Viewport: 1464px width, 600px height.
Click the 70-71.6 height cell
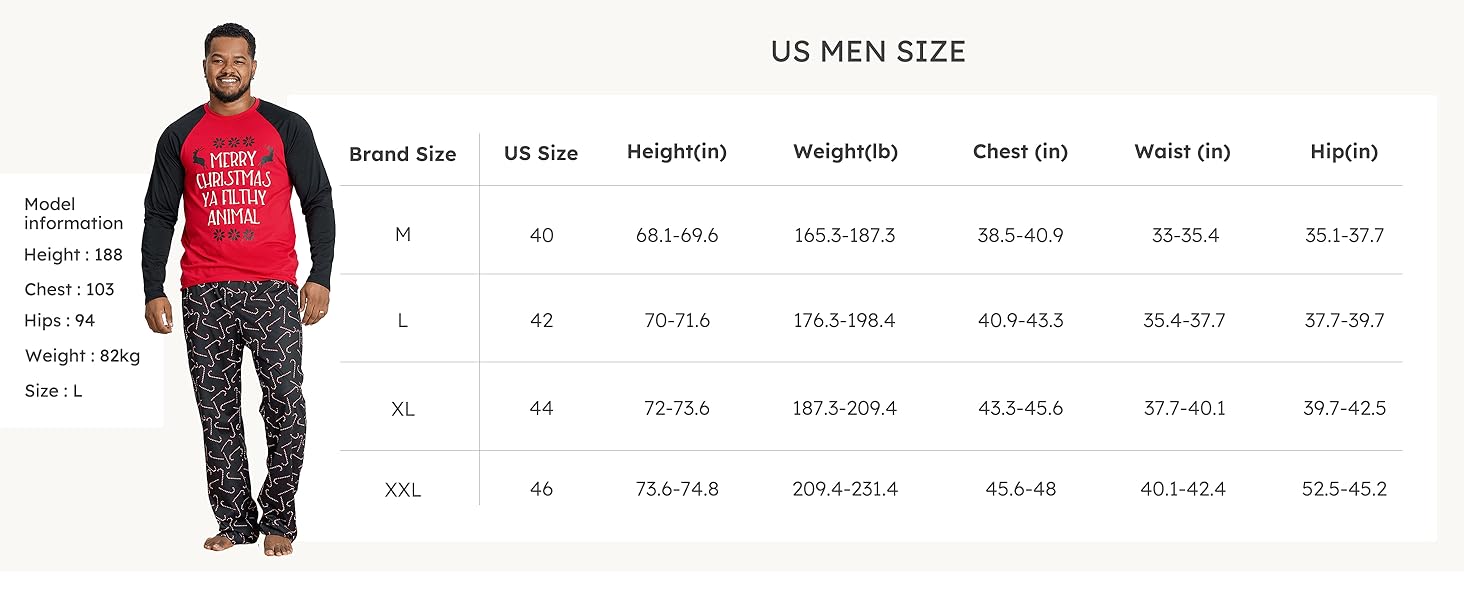[x=677, y=321]
